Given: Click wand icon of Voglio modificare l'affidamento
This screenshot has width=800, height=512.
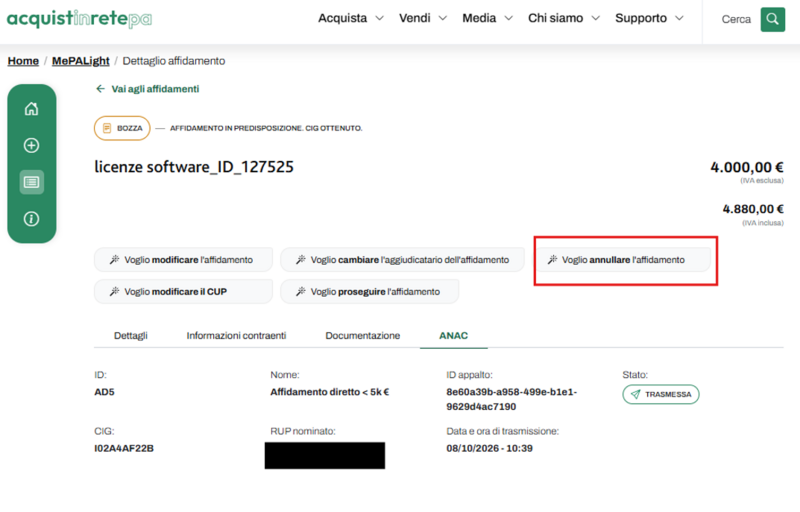Looking at the screenshot, I should pyautogui.click(x=114, y=260).
